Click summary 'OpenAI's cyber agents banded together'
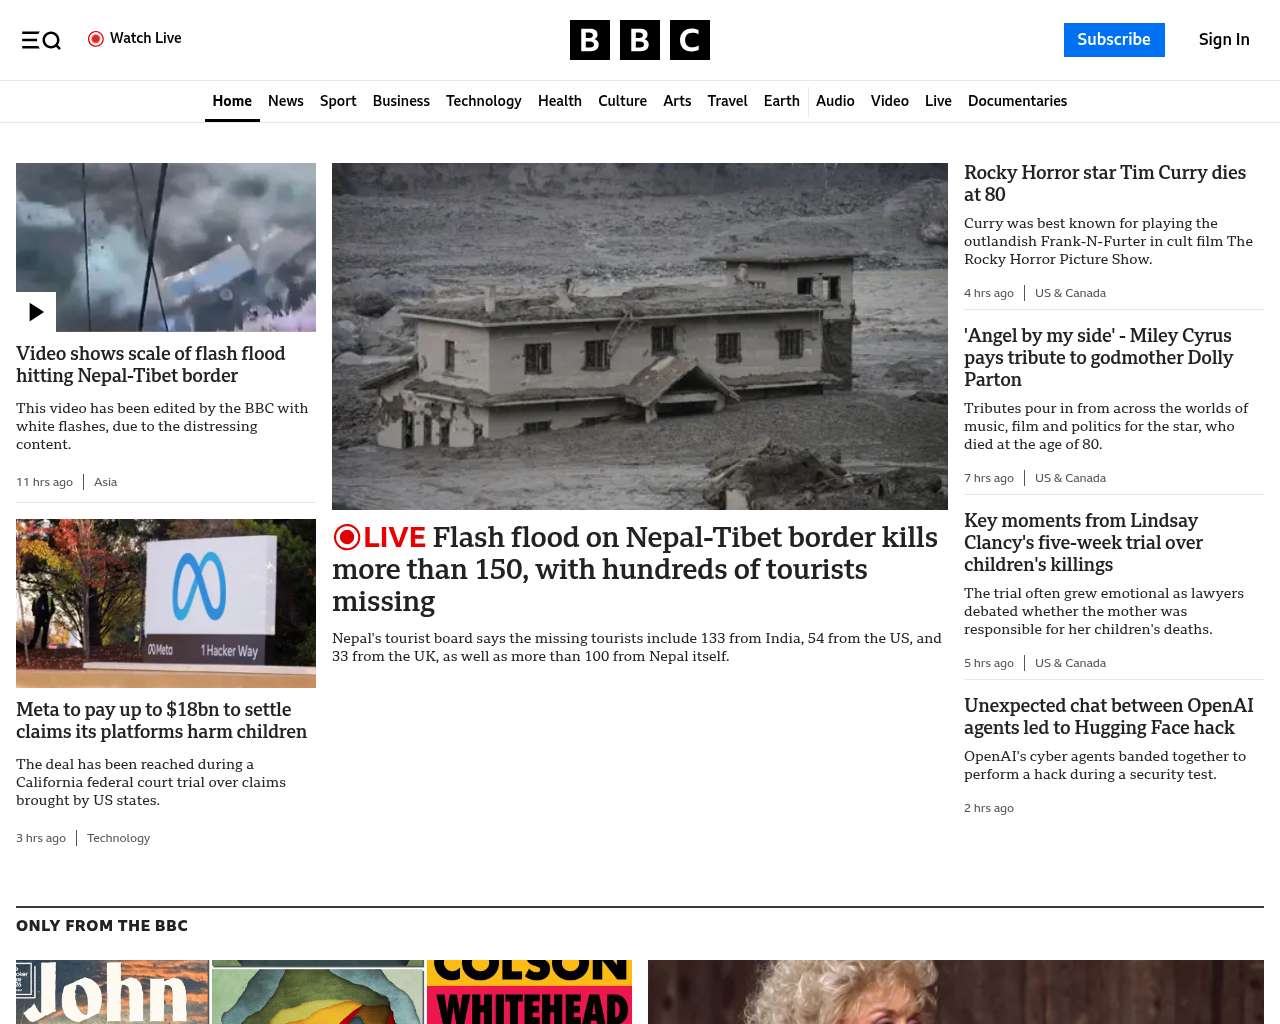Image resolution: width=1280 pixels, height=1024 pixels. coord(1105,765)
